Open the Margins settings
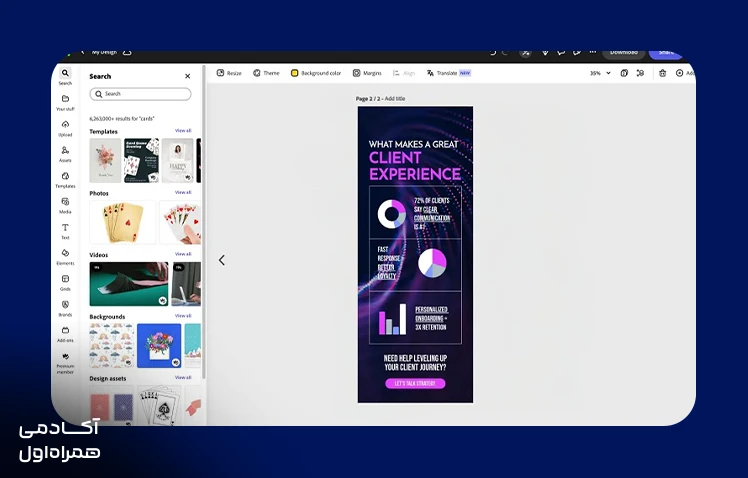The width and height of the screenshot is (748, 478). 367,73
